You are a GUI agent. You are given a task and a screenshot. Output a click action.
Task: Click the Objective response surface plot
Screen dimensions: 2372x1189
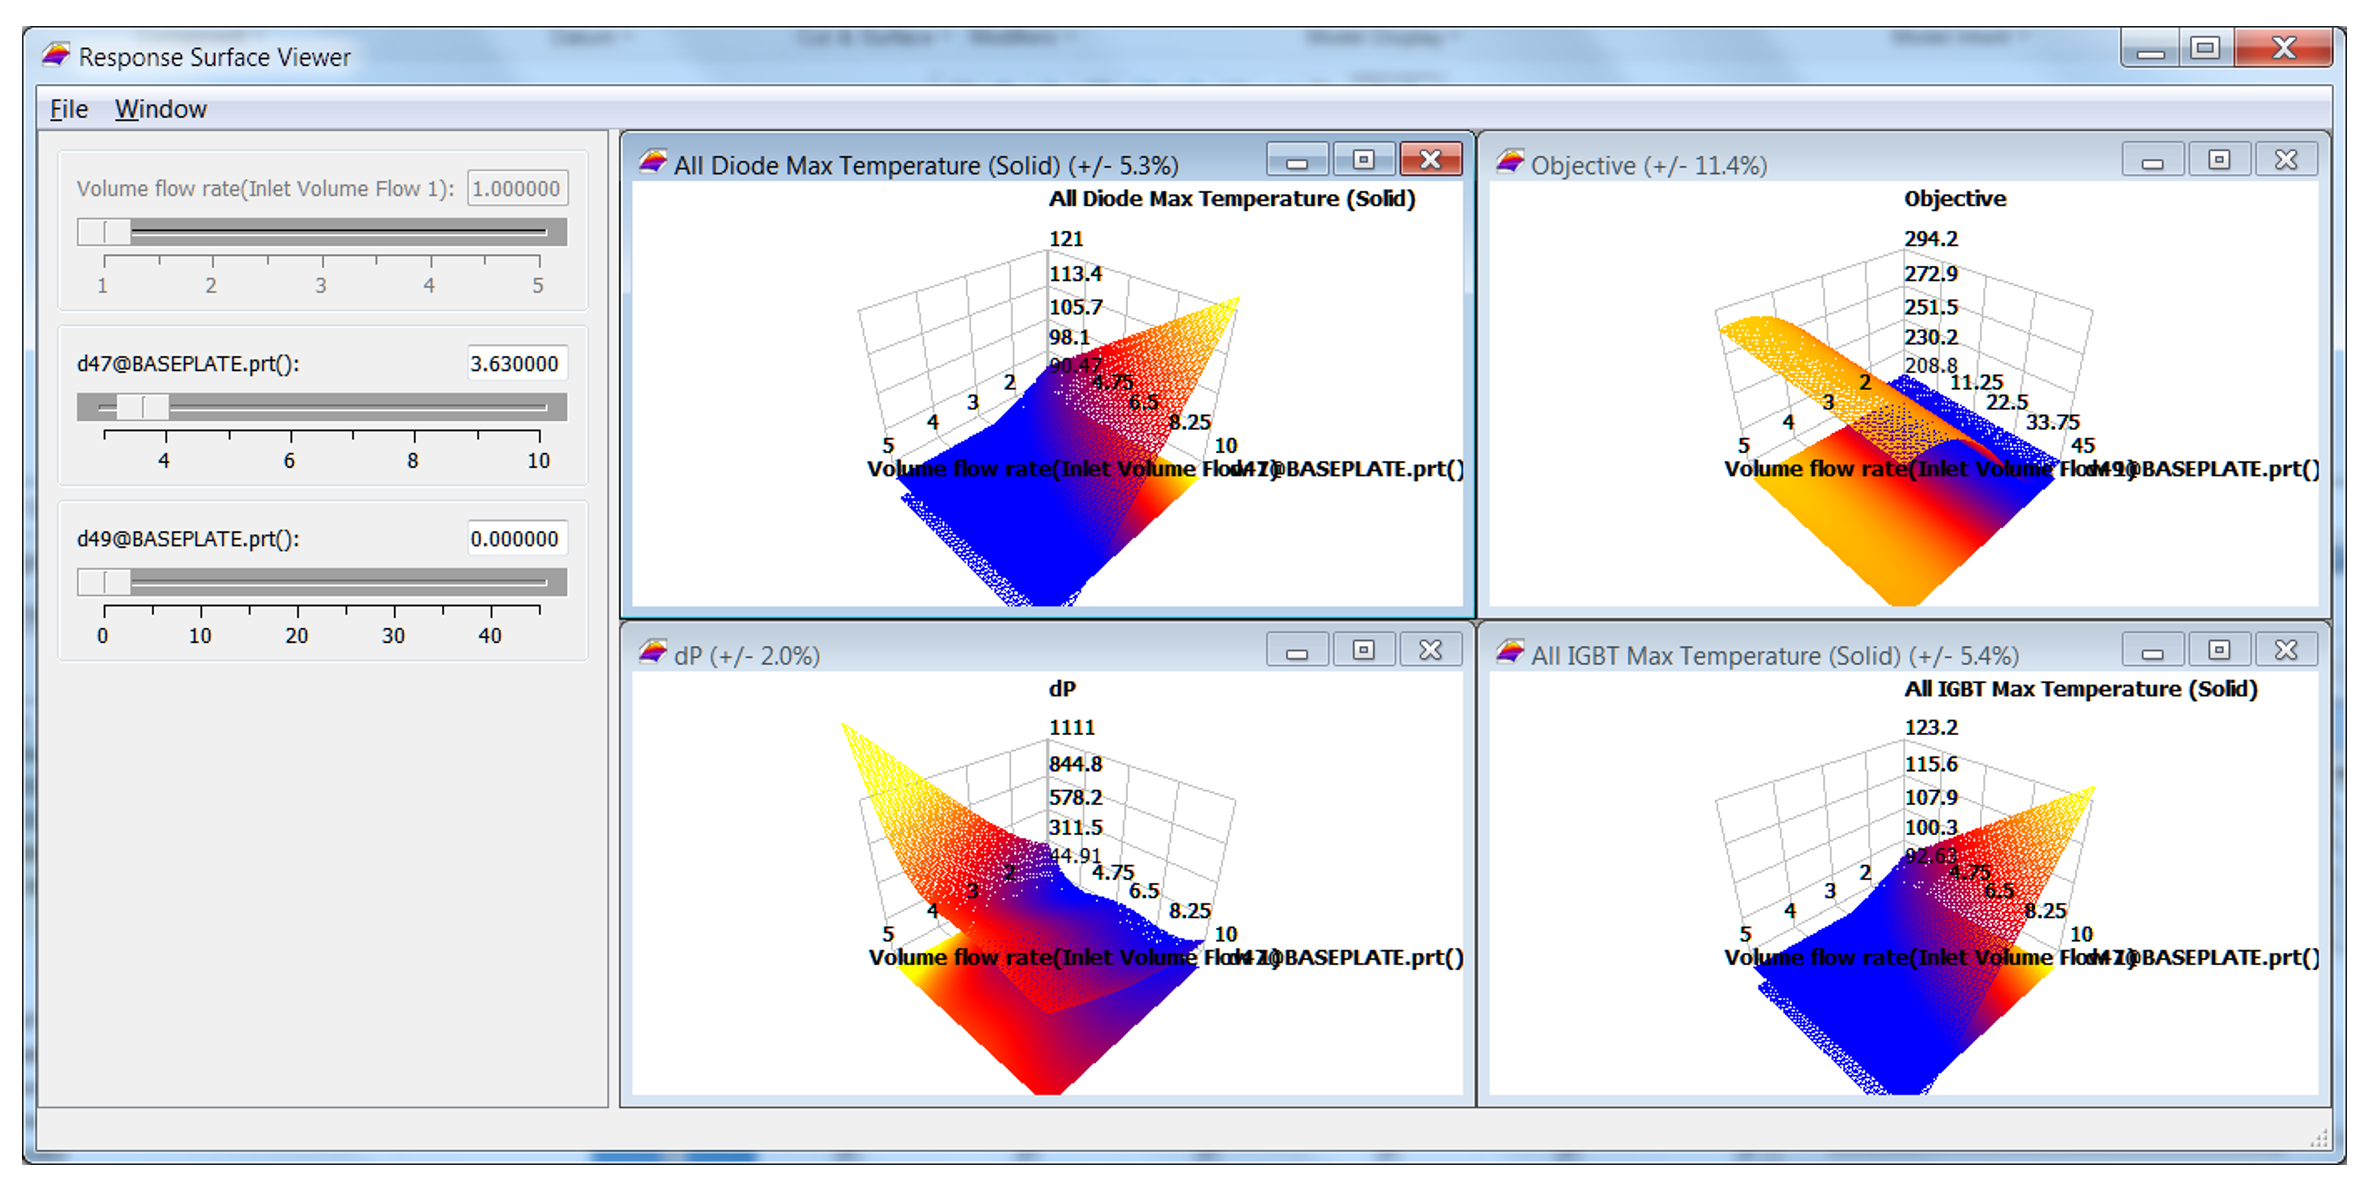pos(1903,393)
